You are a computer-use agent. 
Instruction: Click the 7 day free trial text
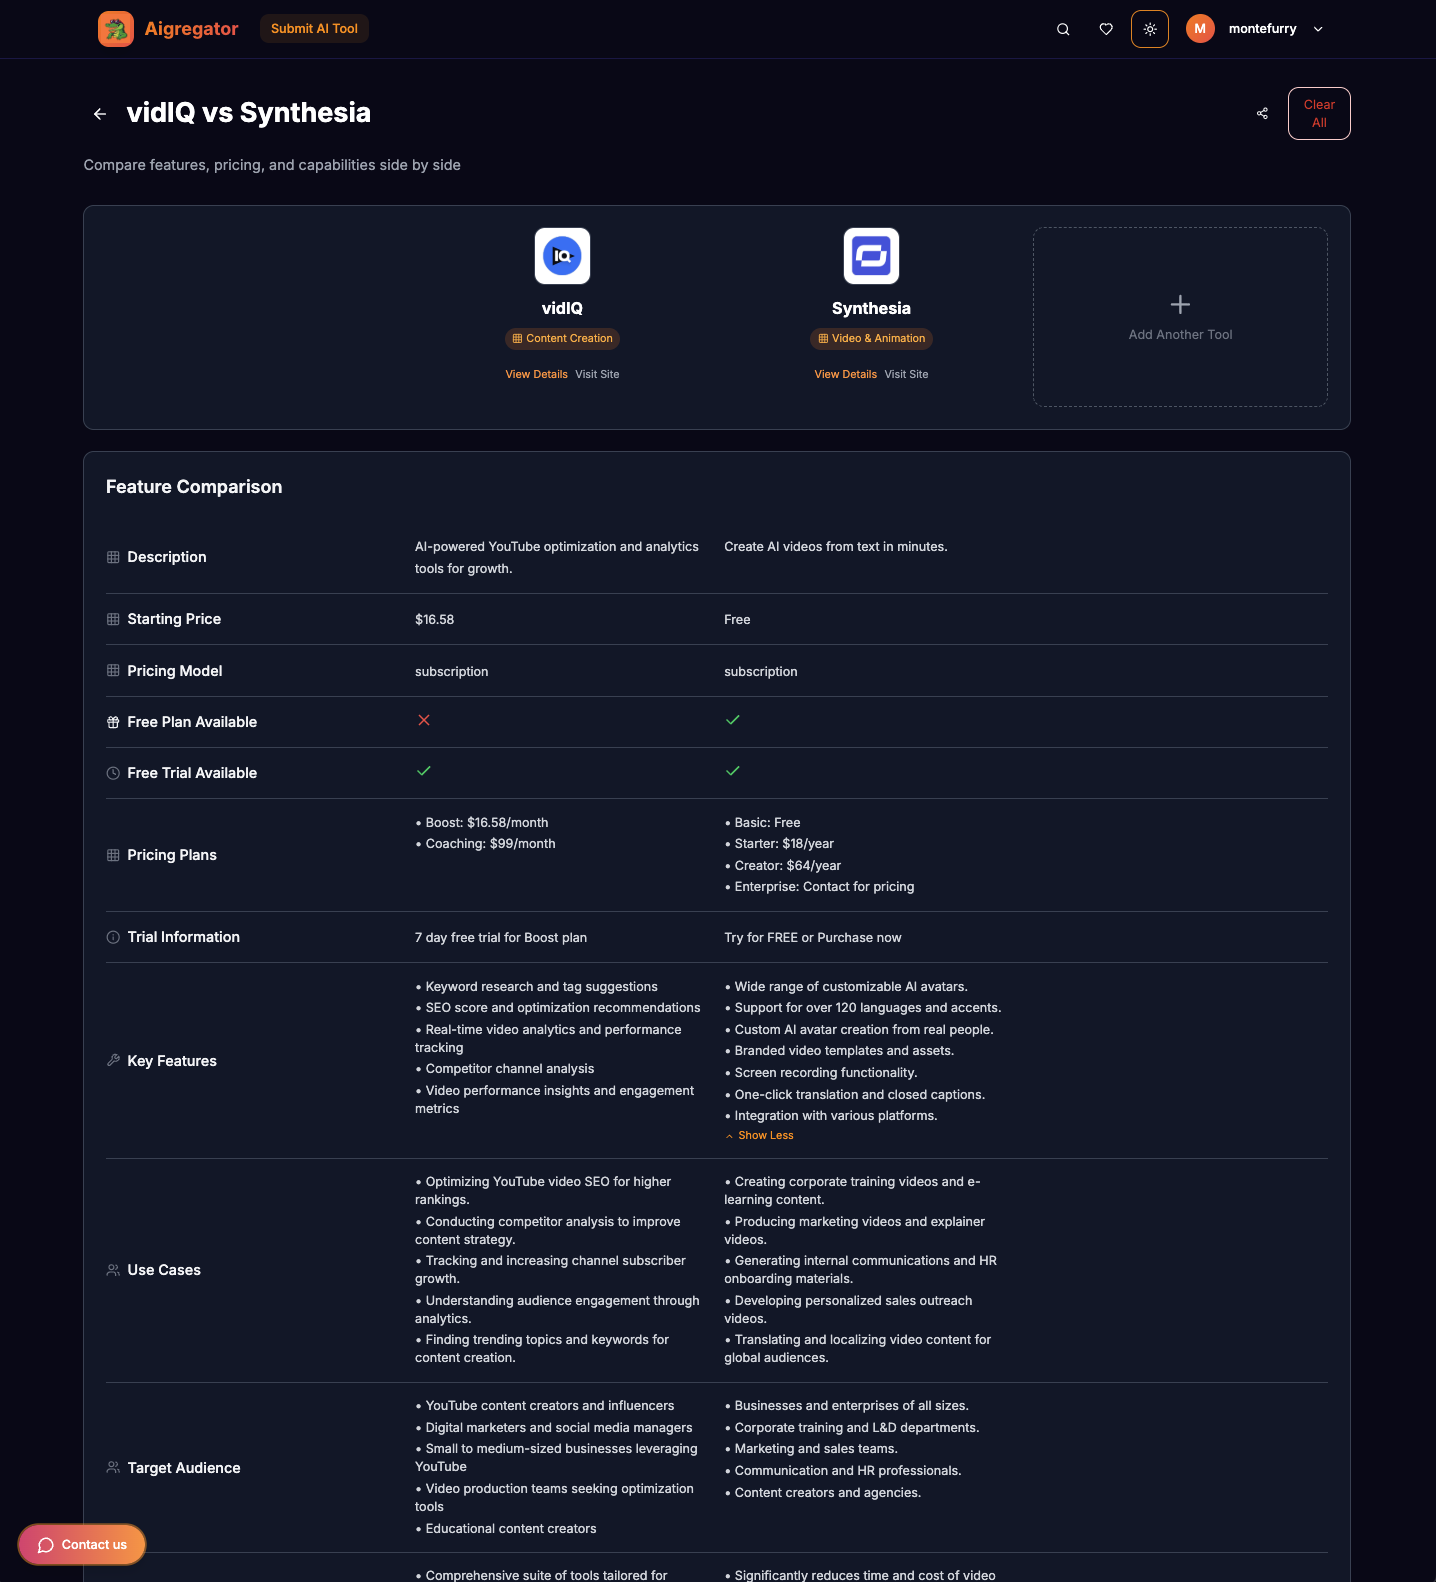(501, 938)
